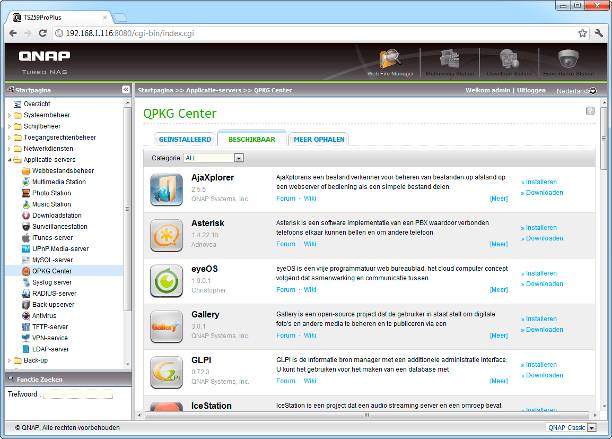Viewport: 612px width, 439px height.
Task: Bookmark this page with the star icon
Action: coord(582,33)
